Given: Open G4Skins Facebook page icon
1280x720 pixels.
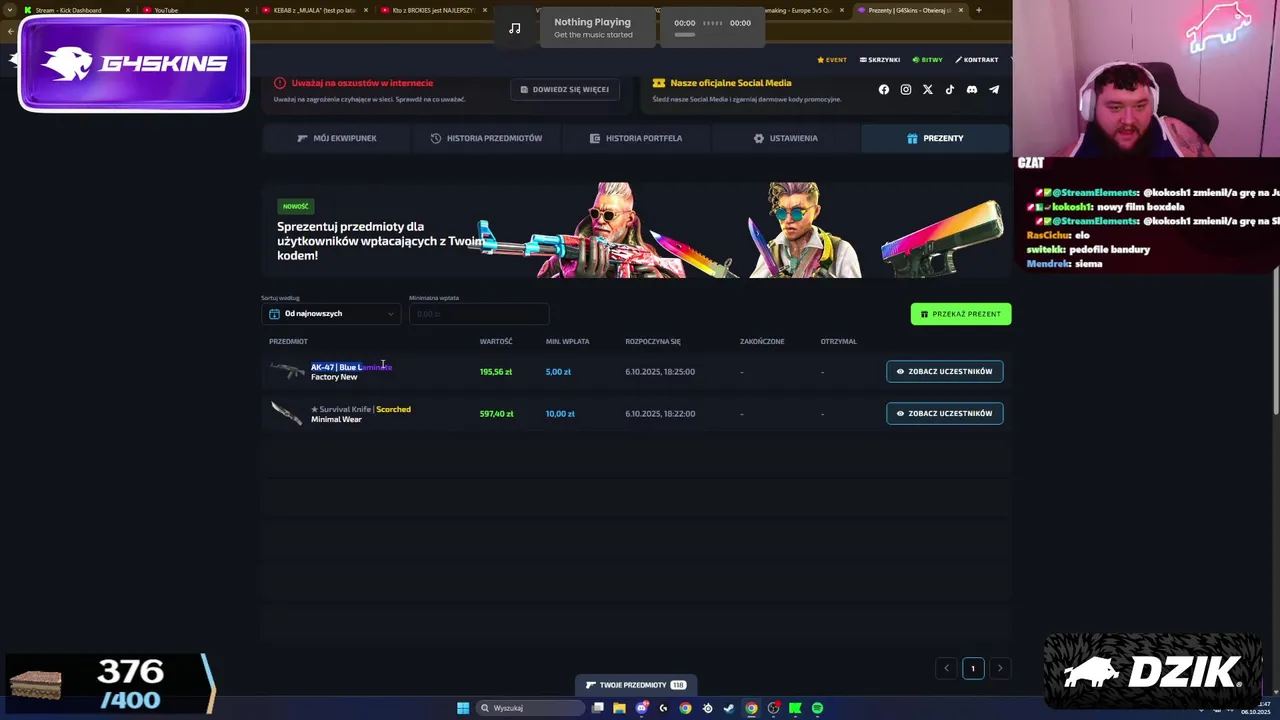Looking at the screenshot, I should click(x=884, y=90).
